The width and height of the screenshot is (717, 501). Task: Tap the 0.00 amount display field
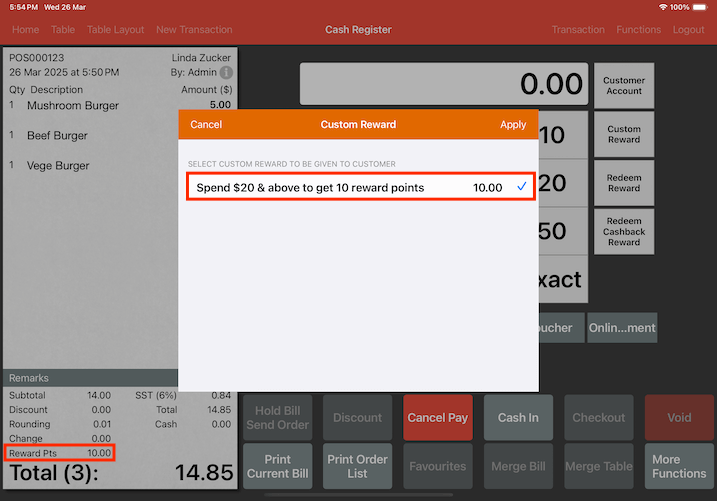click(x=444, y=84)
